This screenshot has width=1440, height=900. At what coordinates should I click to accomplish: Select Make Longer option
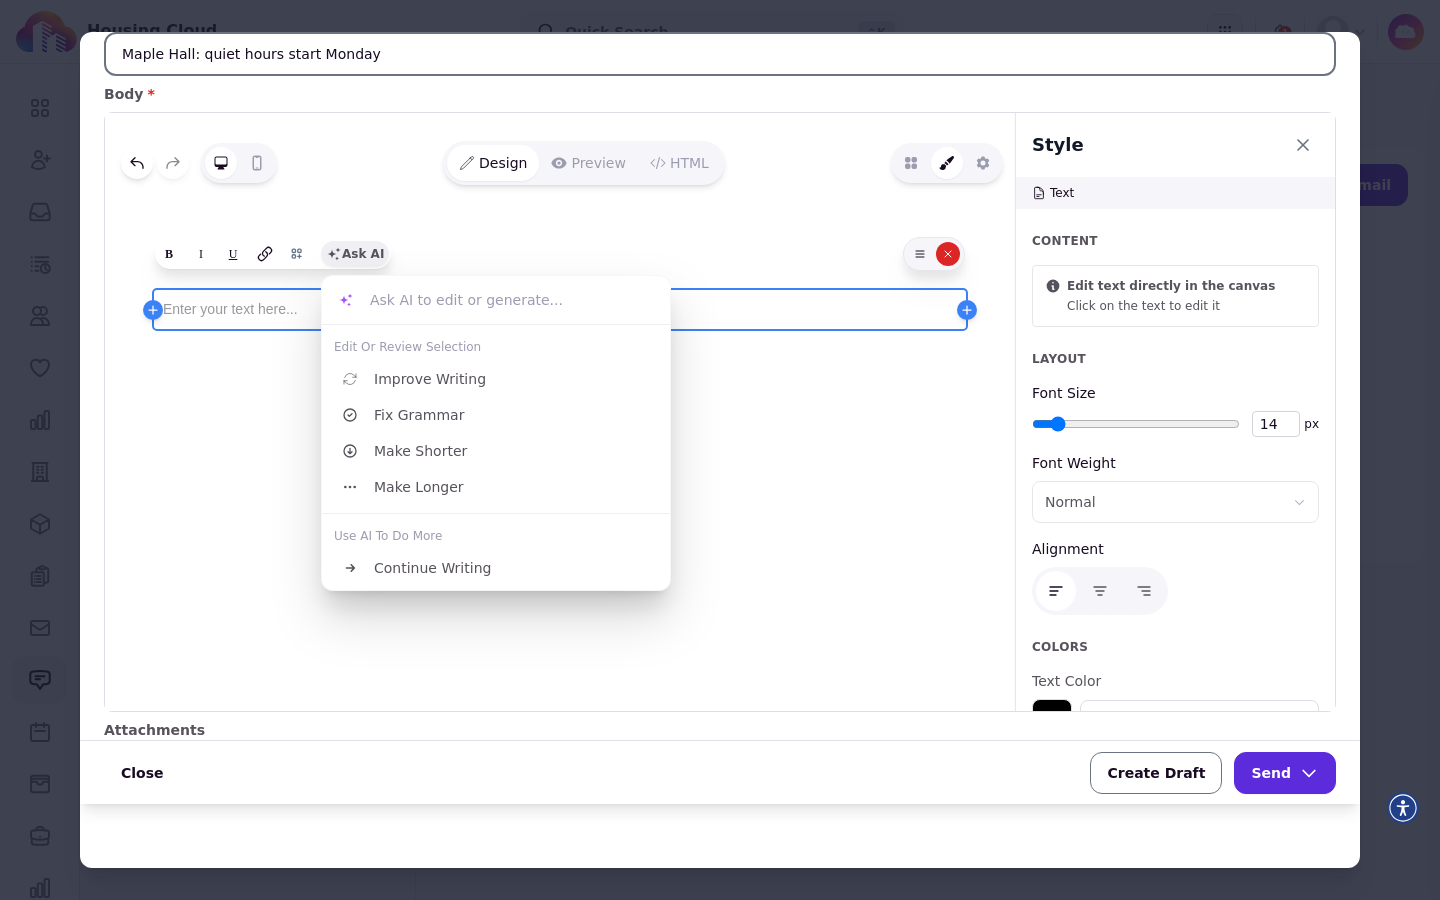point(496,487)
